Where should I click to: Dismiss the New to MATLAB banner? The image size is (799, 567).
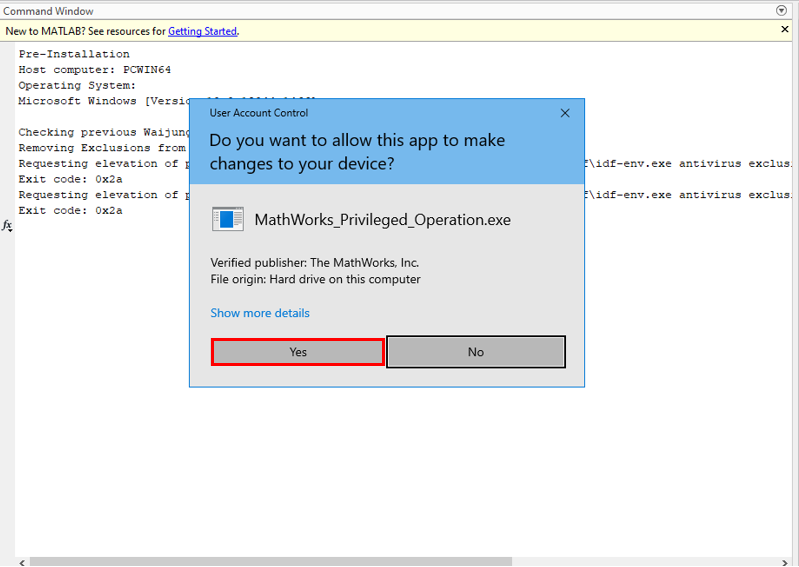pyautogui.click(x=785, y=30)
